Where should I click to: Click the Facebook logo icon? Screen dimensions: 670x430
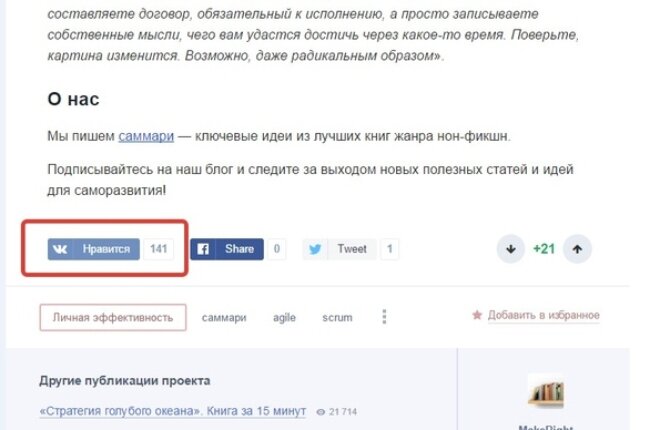click(203, 249)
